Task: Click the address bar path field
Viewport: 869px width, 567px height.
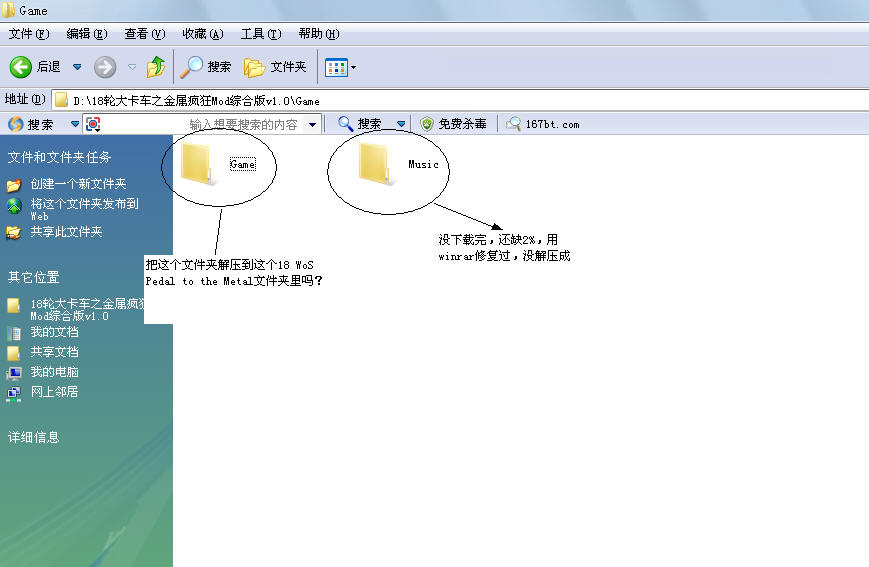Action: click(460, 100)
